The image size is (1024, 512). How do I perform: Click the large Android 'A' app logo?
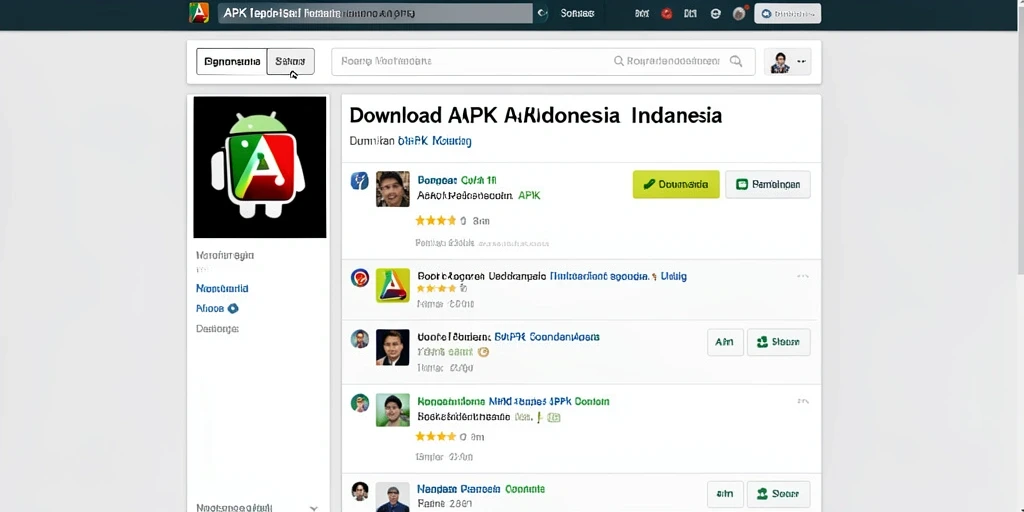tap(260, 167)
